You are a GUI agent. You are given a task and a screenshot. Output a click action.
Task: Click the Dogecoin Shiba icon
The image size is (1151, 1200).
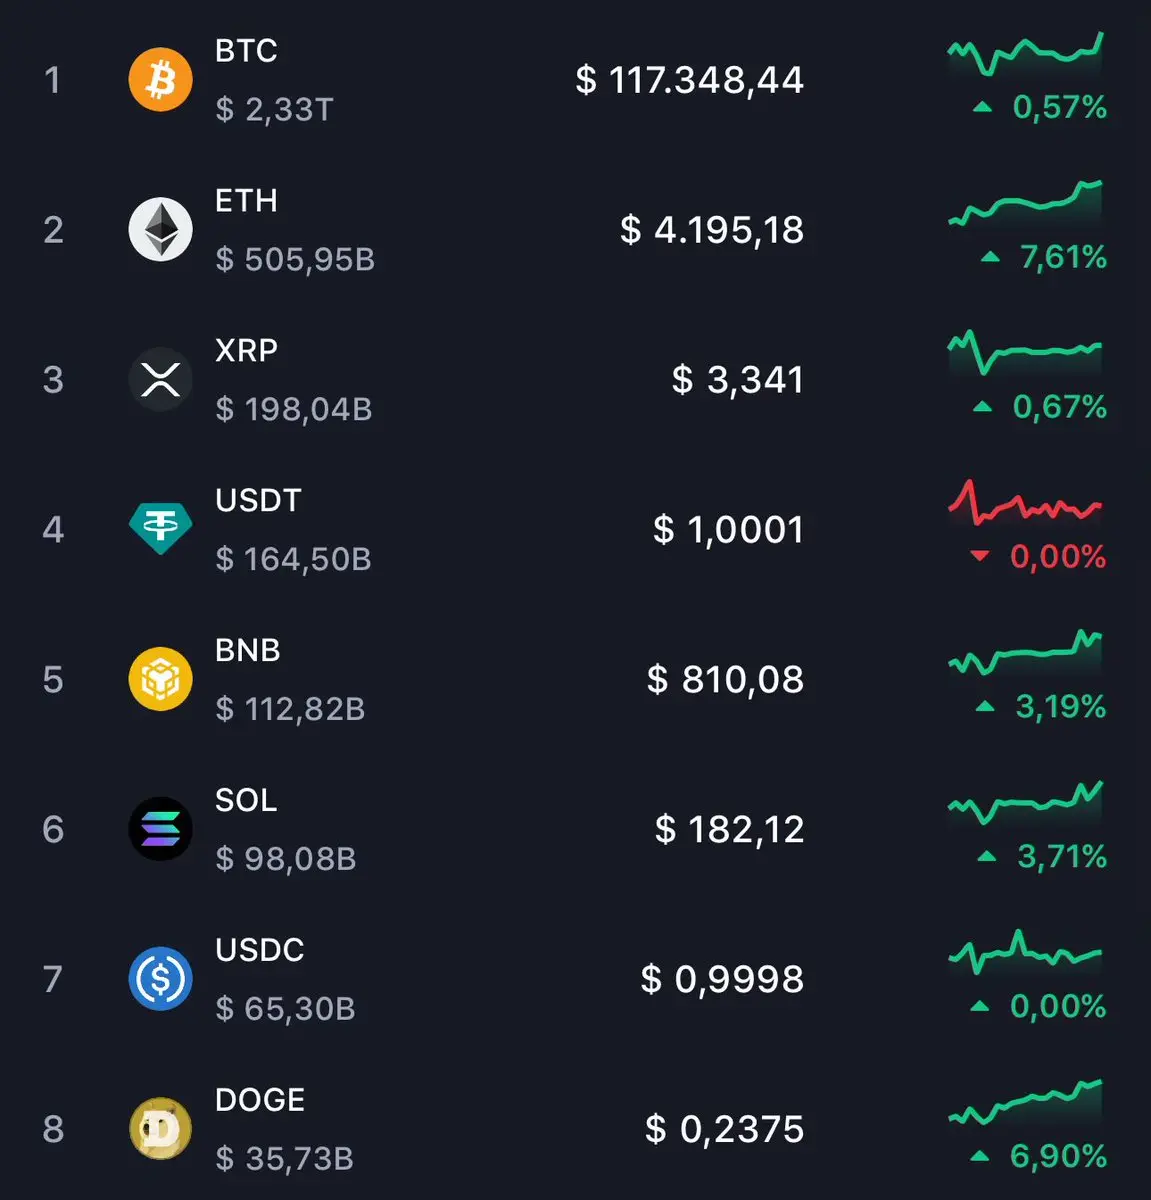160,1129
